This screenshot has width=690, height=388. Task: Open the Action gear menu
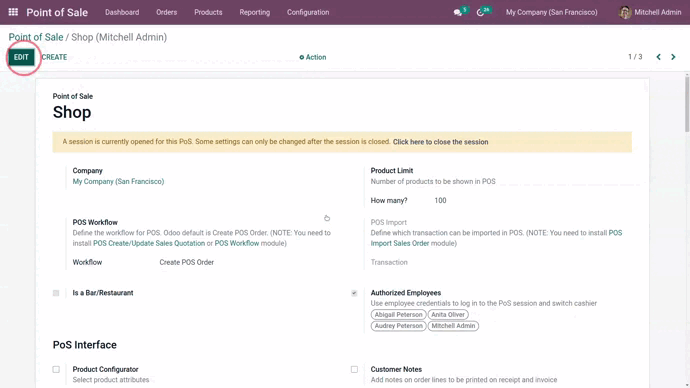point(313,57)
